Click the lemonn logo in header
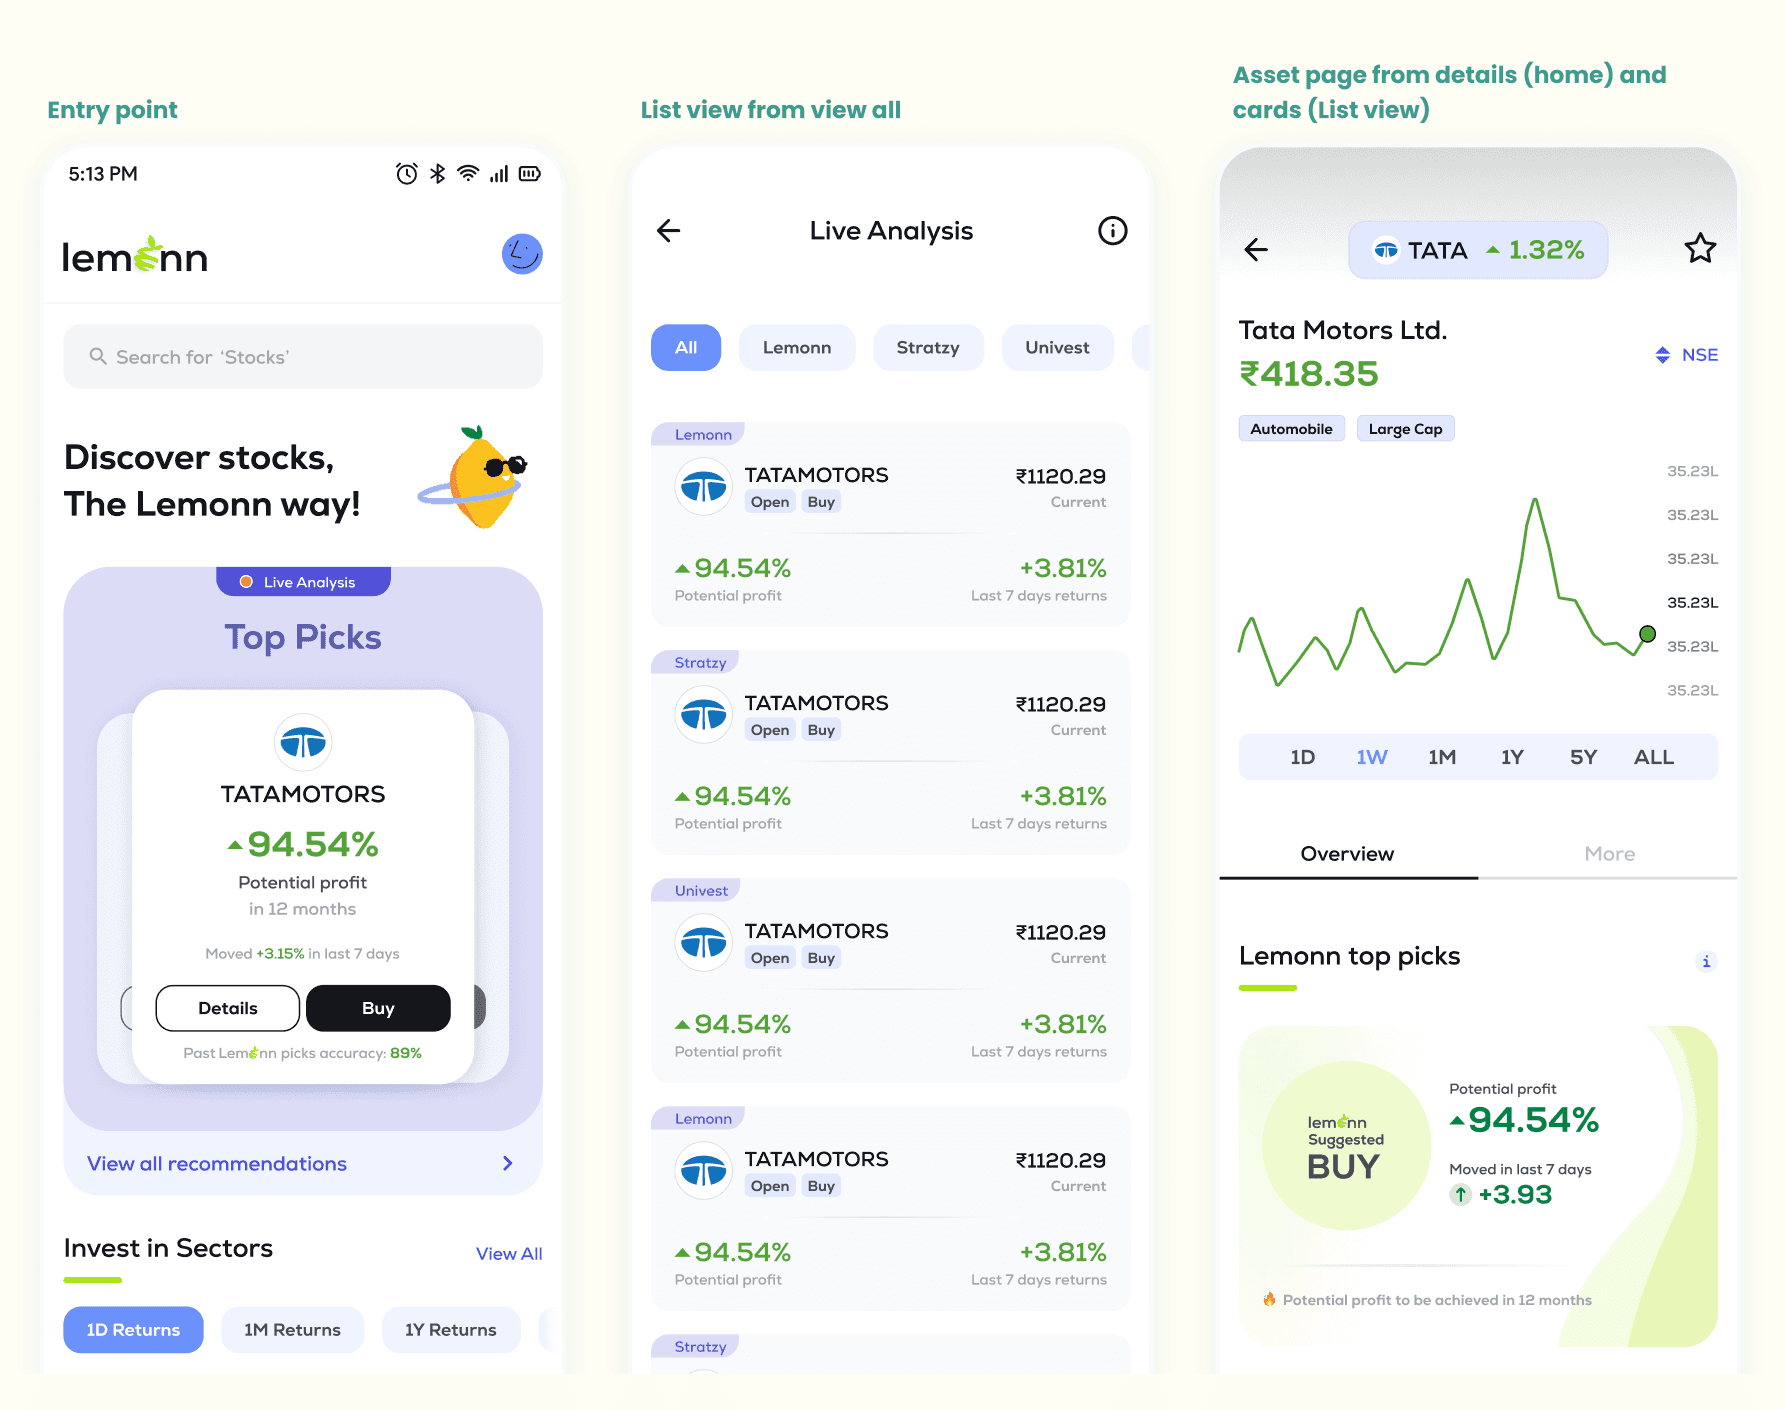 [135, 256]
